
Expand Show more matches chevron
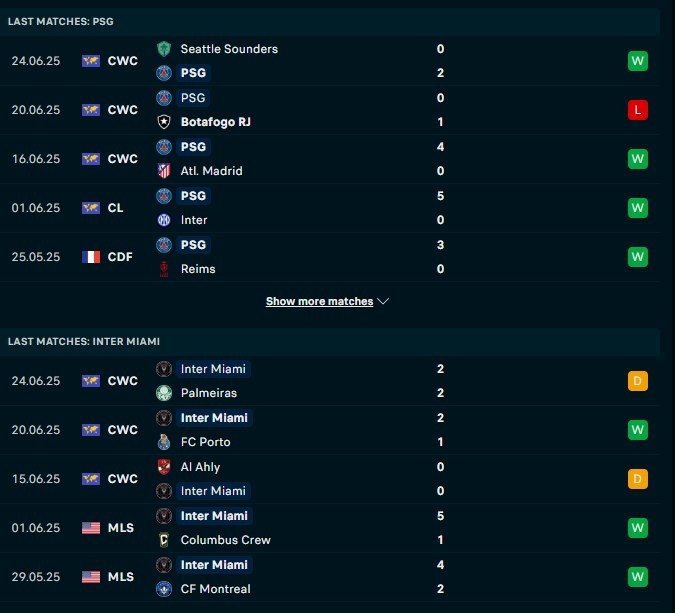tap(383, 301)
